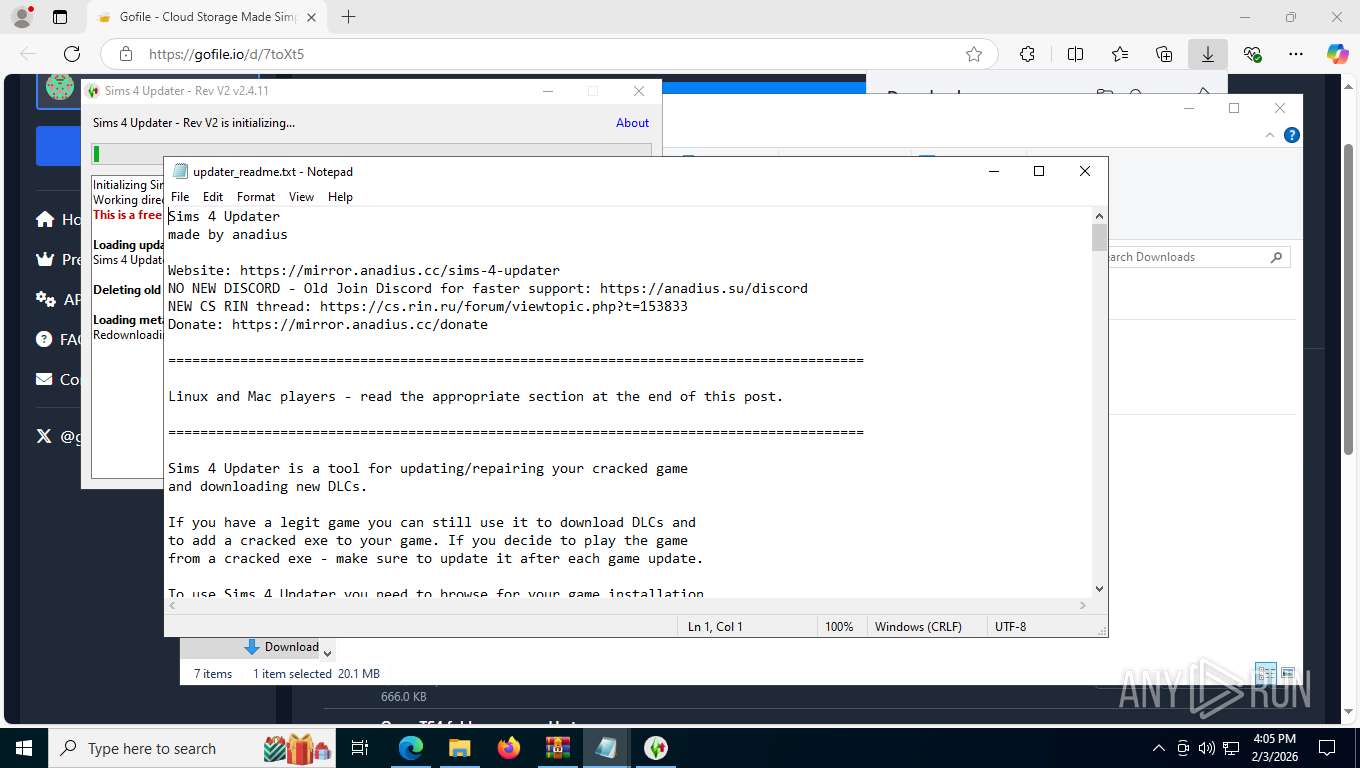
Task: Open File Explorer from the taskbar
Action: (x=459, y=748)
